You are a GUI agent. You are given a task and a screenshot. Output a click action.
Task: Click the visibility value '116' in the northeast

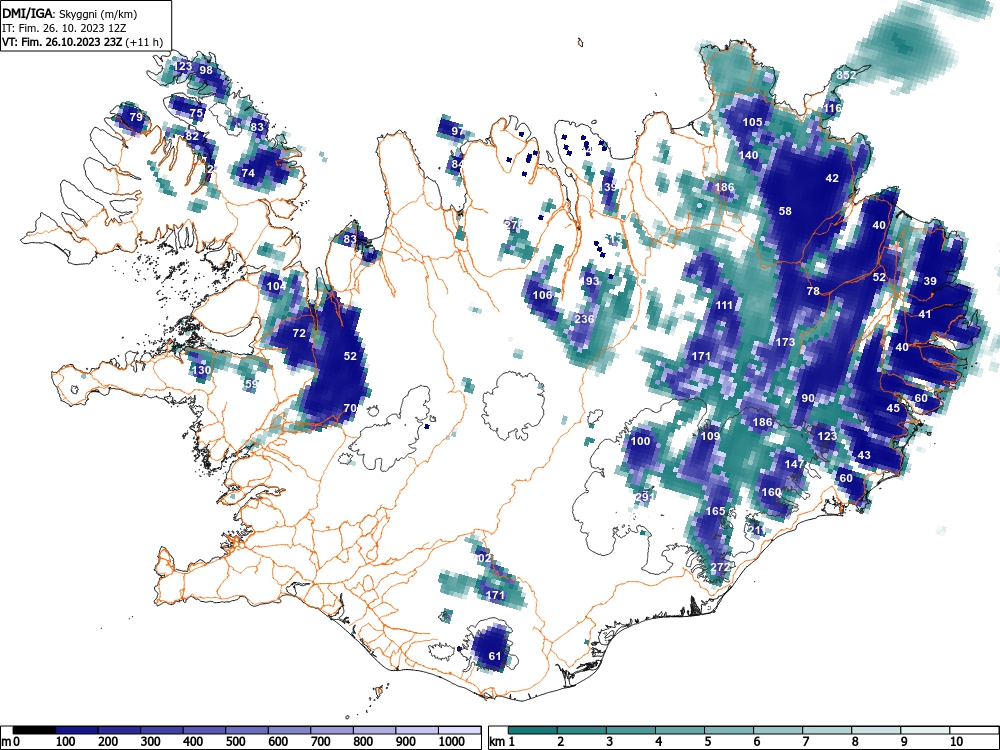(x=832, y=108)
